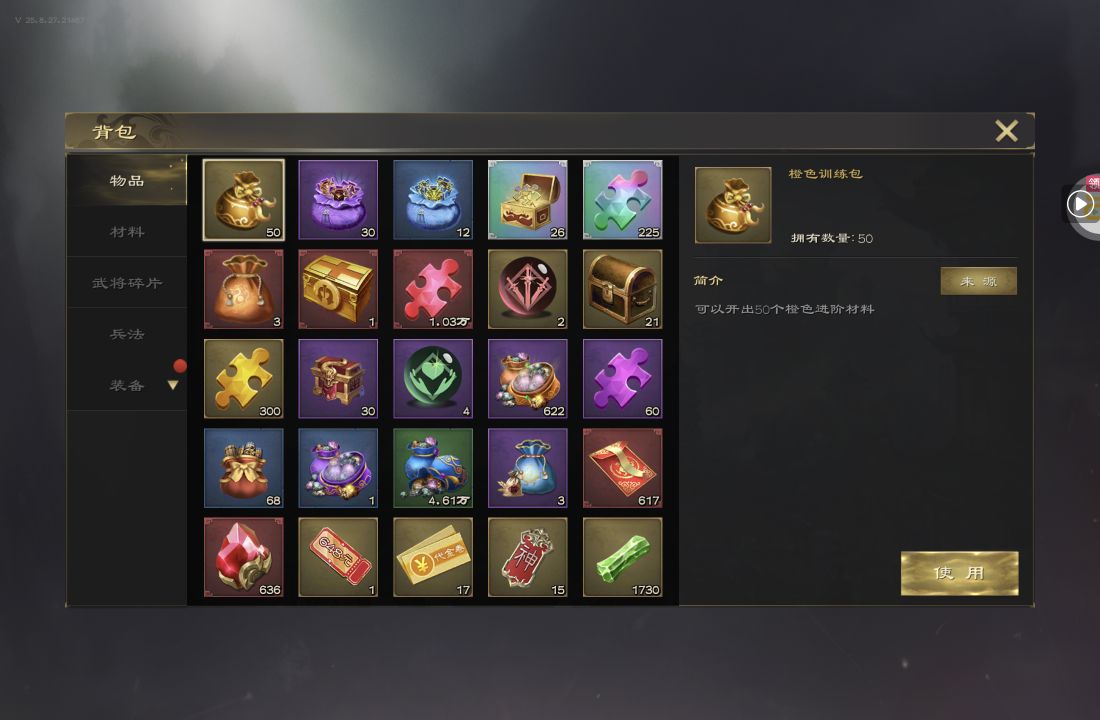Open the 兵法 tab
Screen dimensions: 1100x720
pos(127,334)
